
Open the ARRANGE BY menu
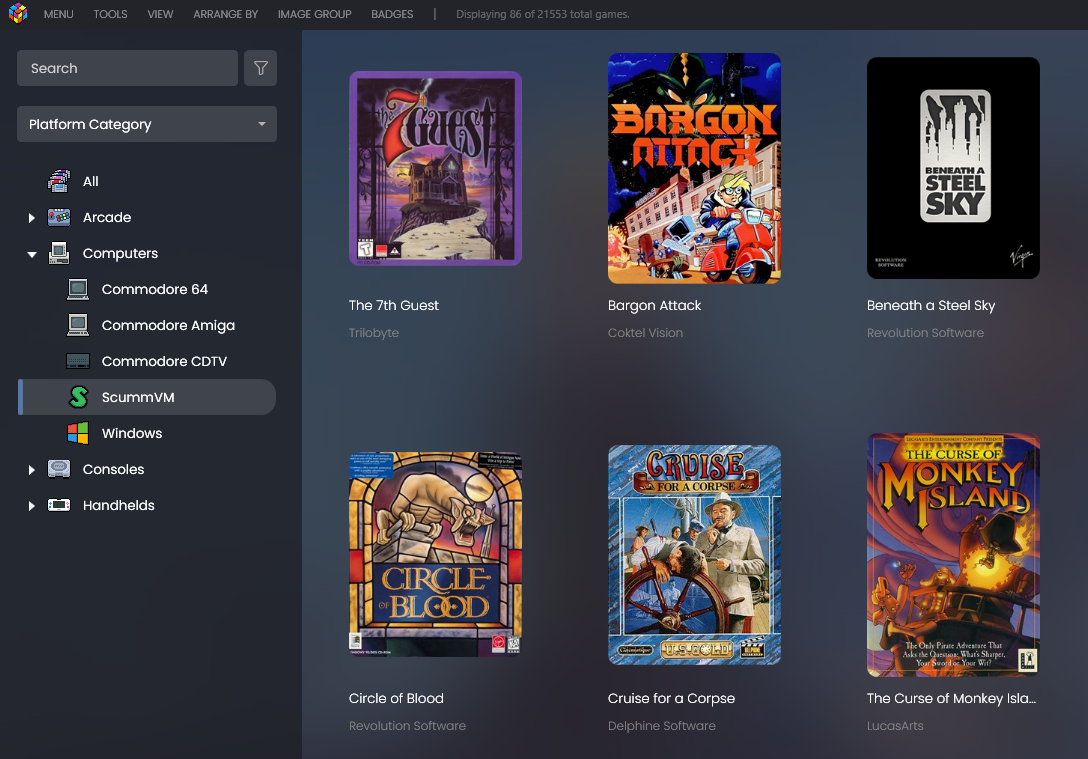point(226,14)
